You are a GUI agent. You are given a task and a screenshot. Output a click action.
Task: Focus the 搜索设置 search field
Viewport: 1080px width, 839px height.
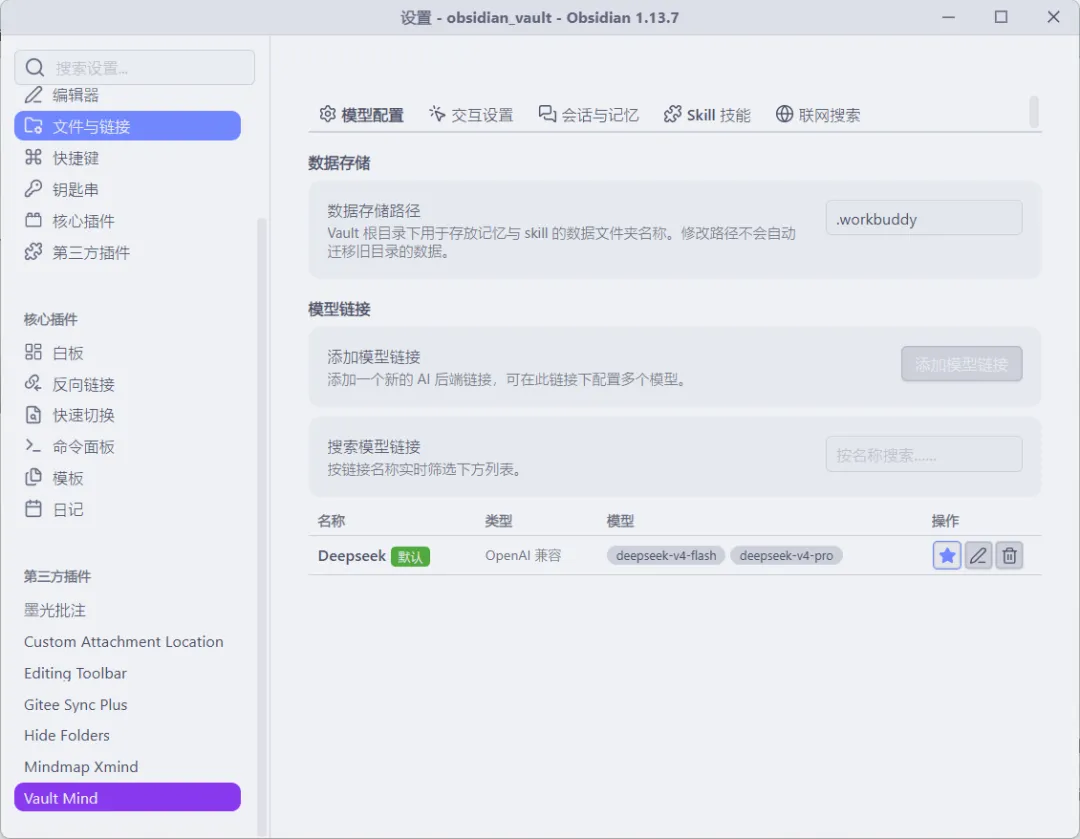tap(134, 68)
